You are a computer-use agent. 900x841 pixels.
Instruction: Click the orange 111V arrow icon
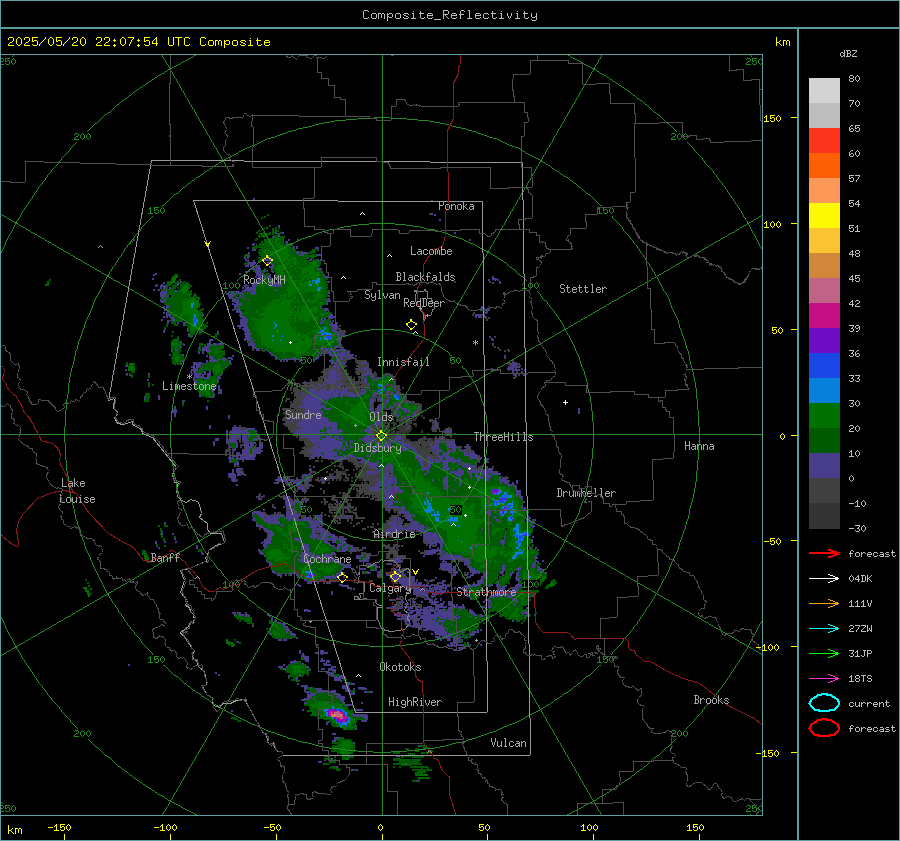(824, 603)
